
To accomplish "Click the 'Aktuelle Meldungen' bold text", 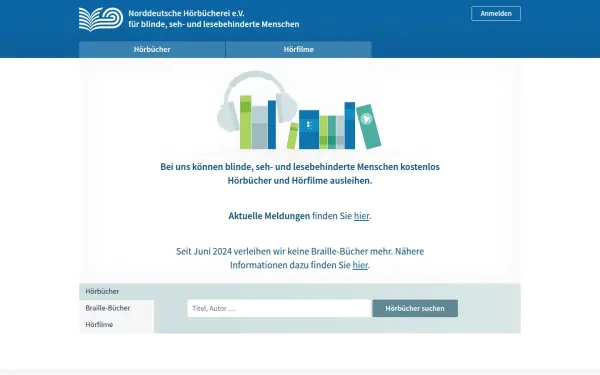I will point(269,216).
